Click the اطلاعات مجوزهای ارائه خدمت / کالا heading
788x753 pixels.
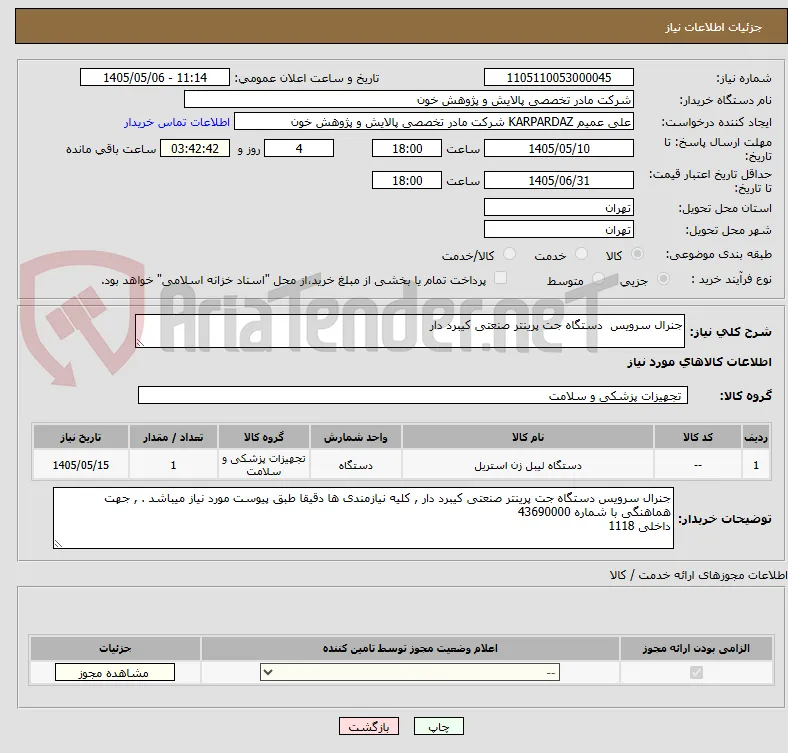coord(698,575)
